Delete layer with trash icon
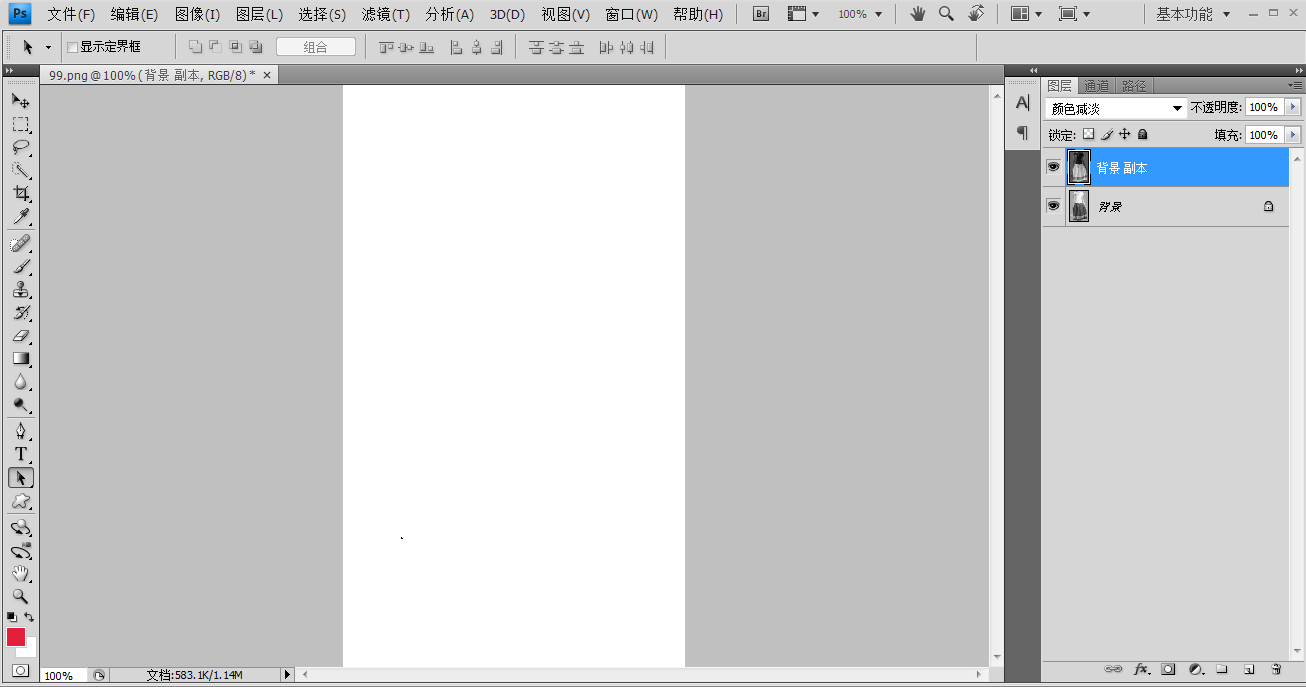Screen dimensions: 1306x687 1276,669
